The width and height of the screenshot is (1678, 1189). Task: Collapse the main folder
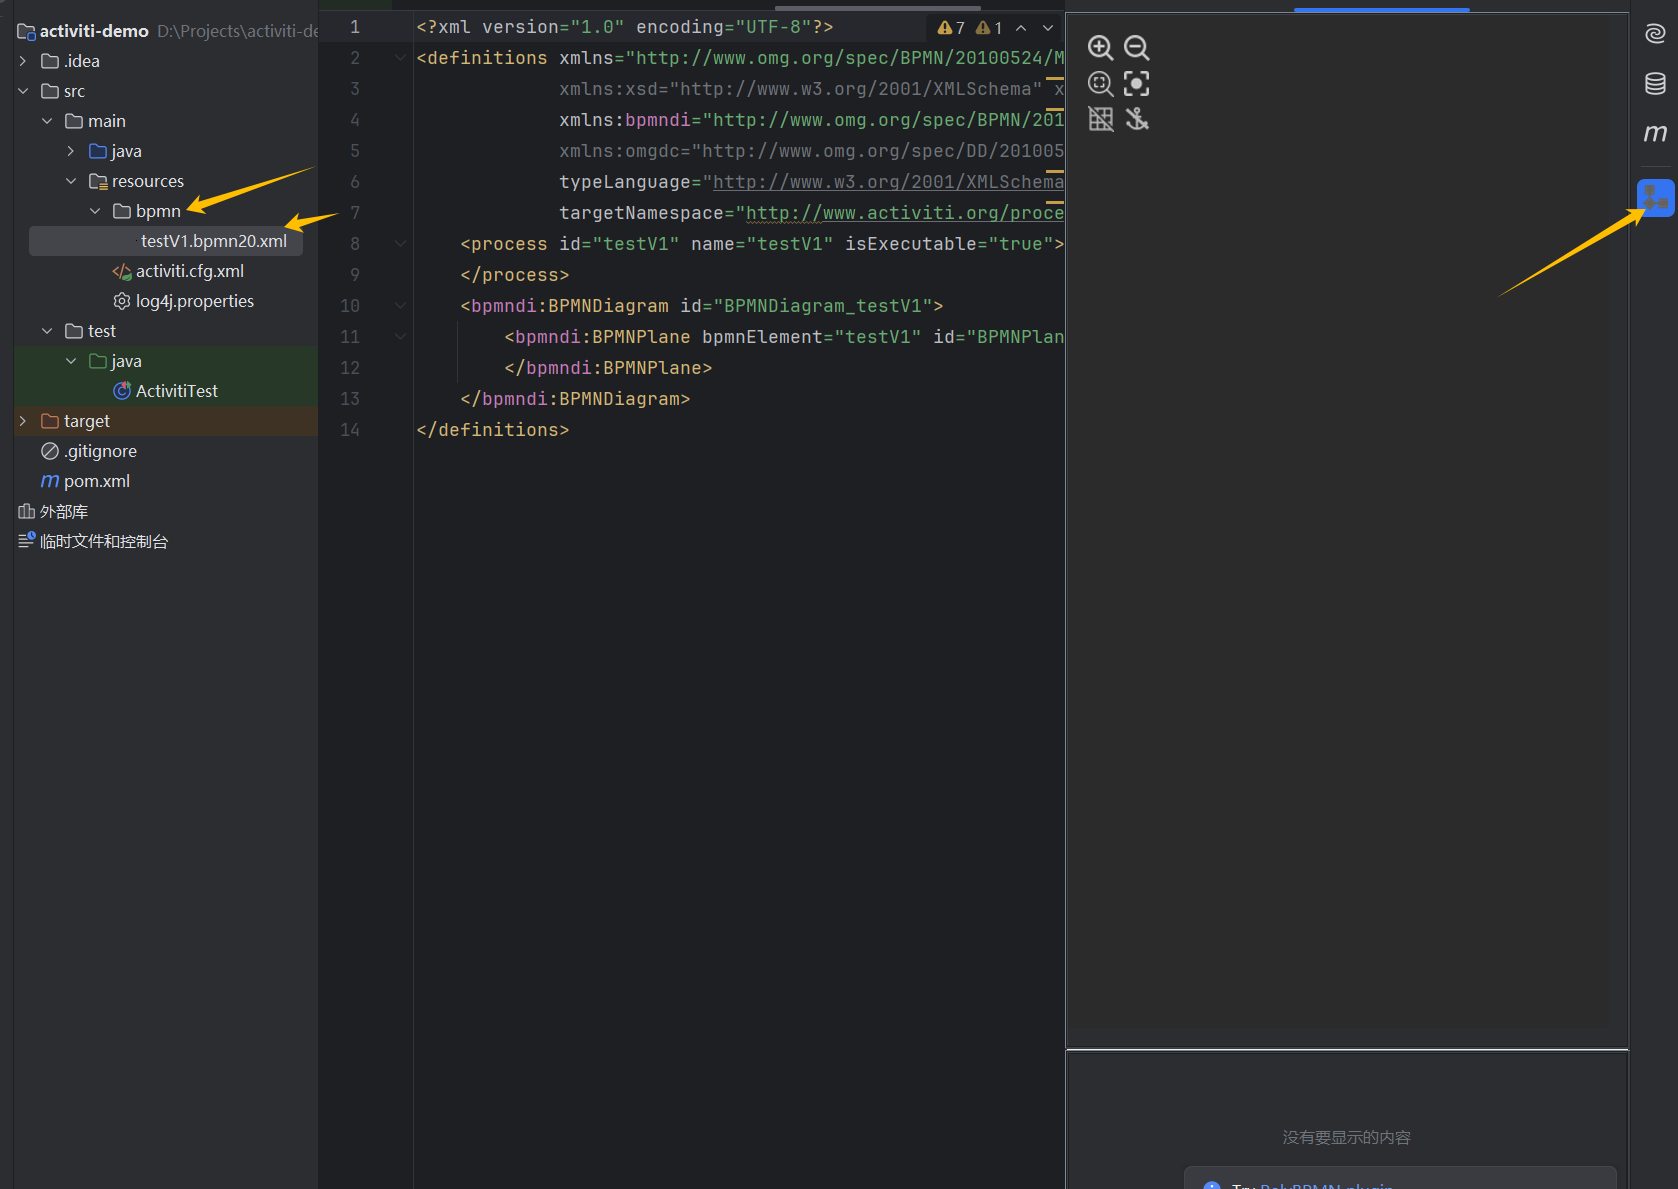coord(47,121)
